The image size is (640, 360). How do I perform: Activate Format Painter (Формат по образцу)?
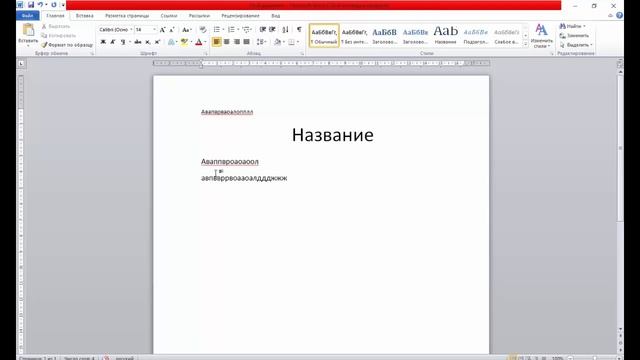pos(67,45)
